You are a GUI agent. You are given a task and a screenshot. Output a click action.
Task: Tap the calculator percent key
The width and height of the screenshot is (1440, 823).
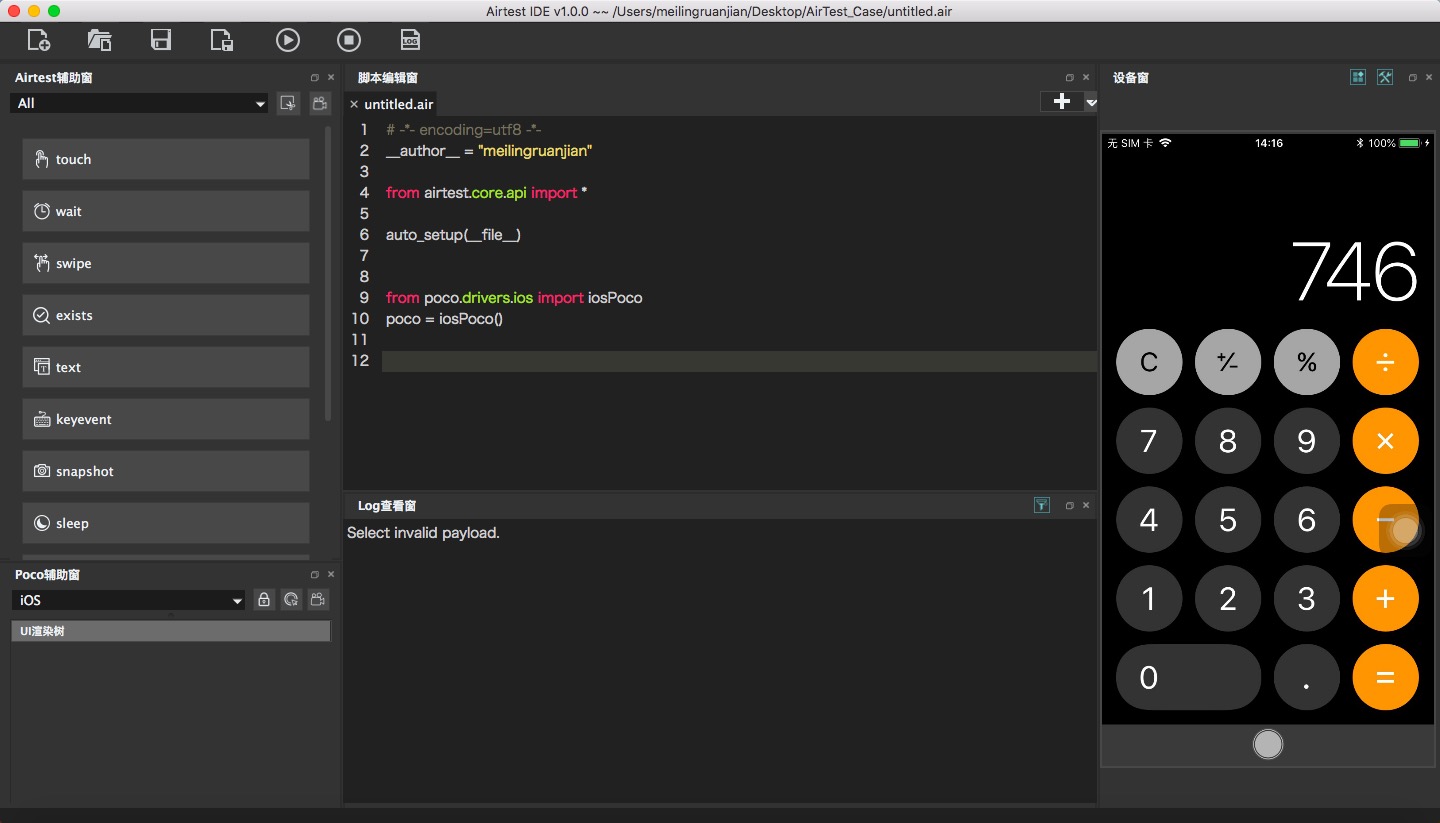tap(1307, 362)
